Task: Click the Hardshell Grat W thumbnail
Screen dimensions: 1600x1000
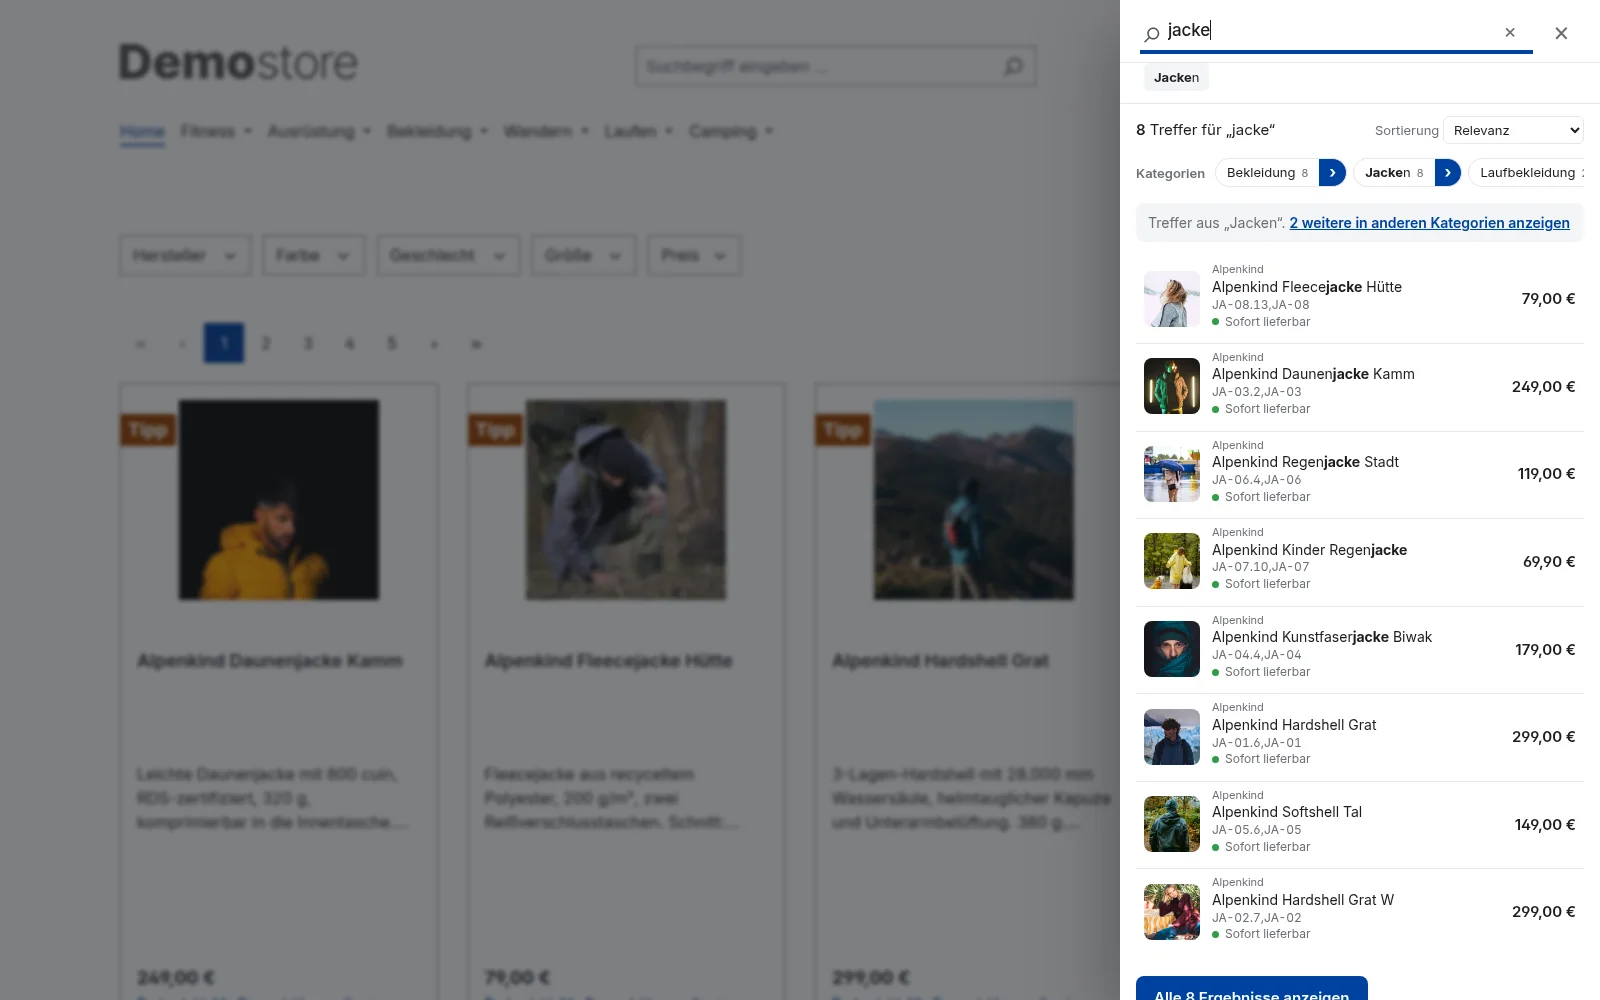Action: coord(1172,912)
